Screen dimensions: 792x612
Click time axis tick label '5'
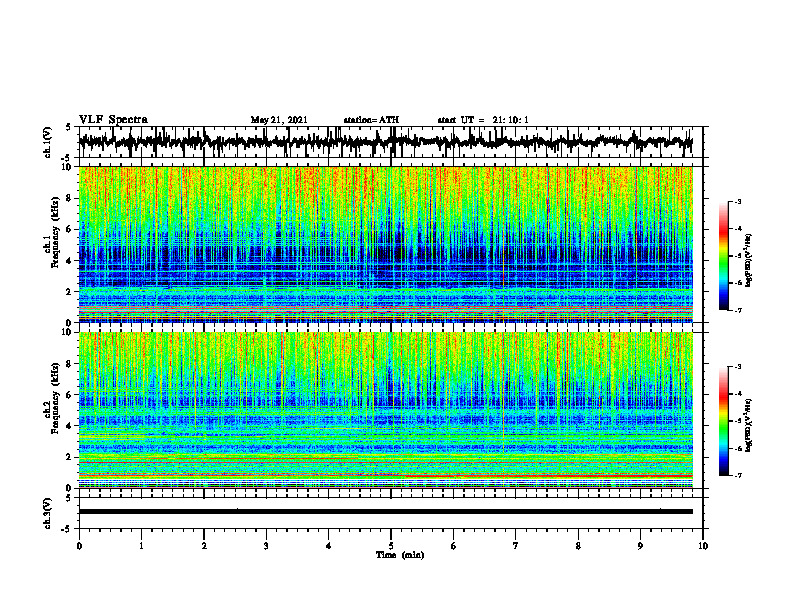(391, 546)
